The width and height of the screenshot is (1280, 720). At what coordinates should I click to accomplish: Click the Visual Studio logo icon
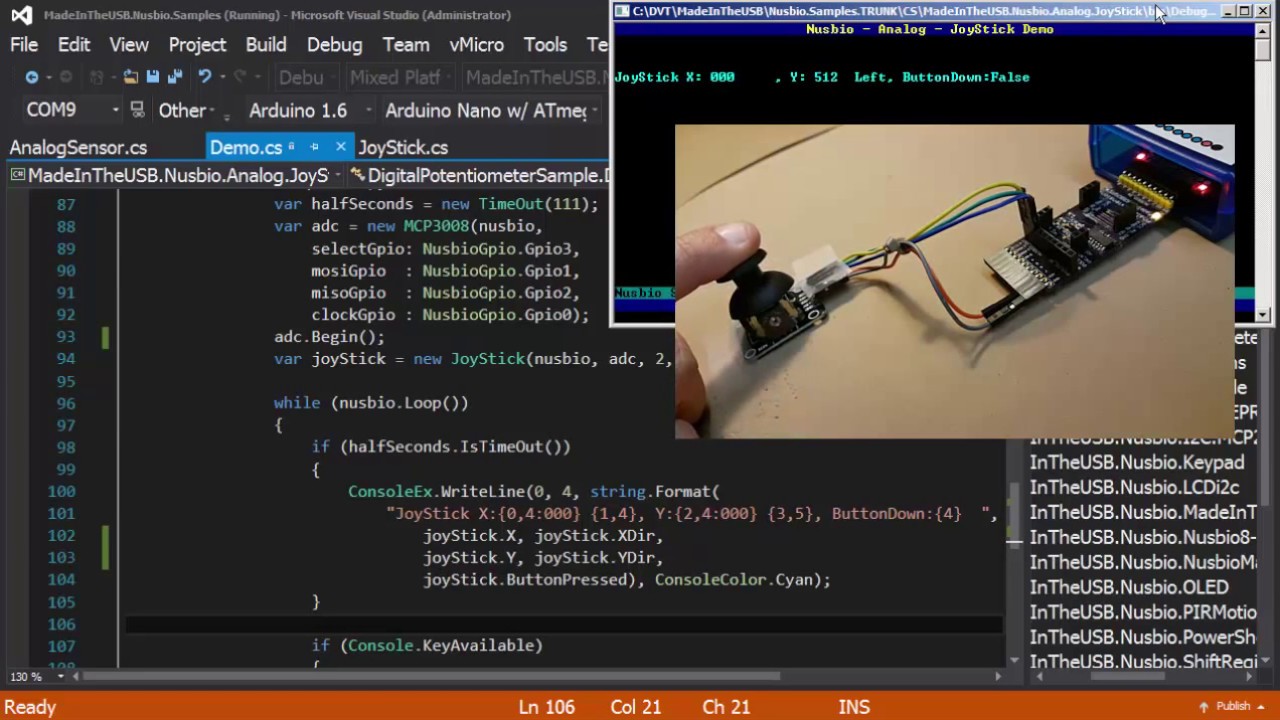21,15
